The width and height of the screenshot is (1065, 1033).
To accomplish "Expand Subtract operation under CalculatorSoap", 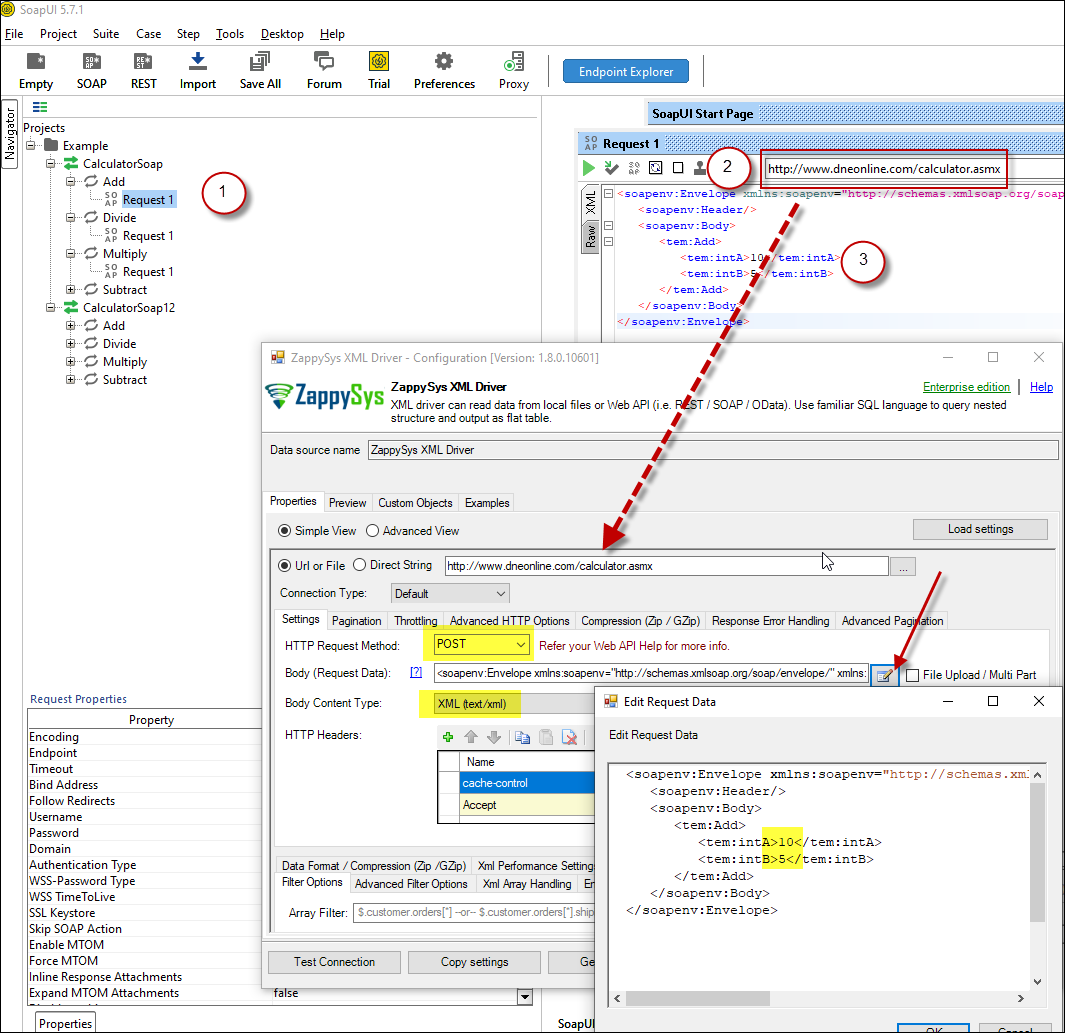I will click(x=70, y=289).
